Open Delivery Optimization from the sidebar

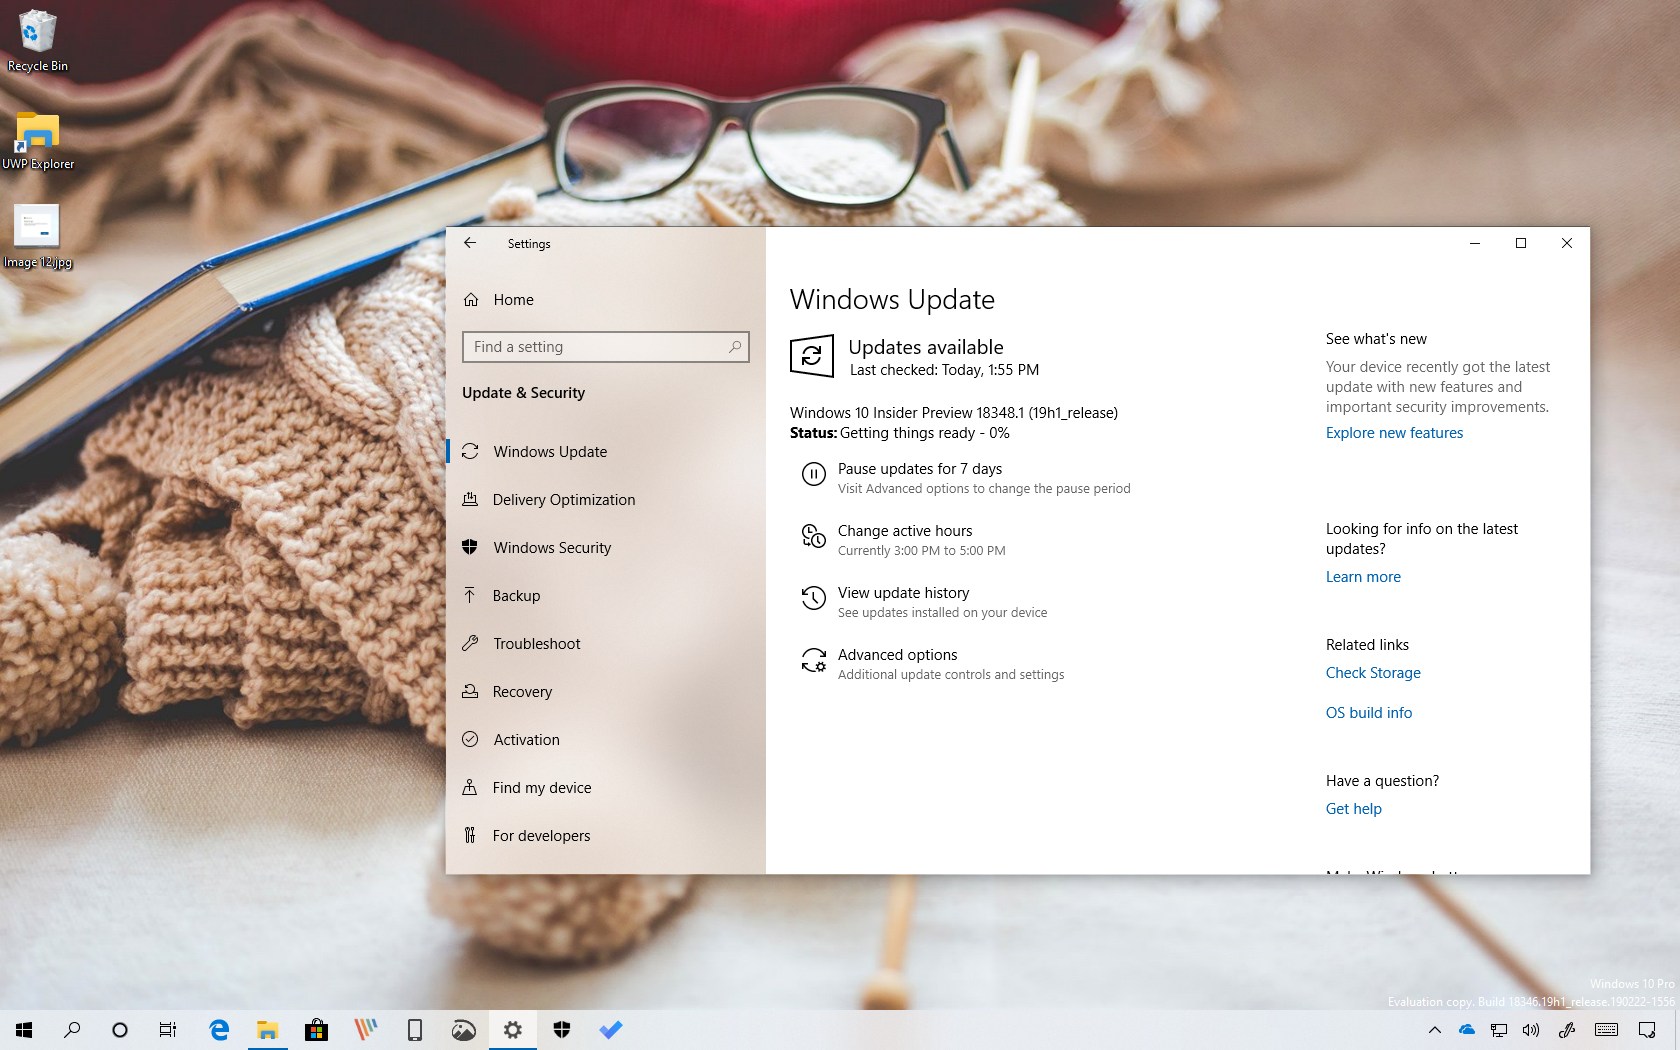pos(563,499)
